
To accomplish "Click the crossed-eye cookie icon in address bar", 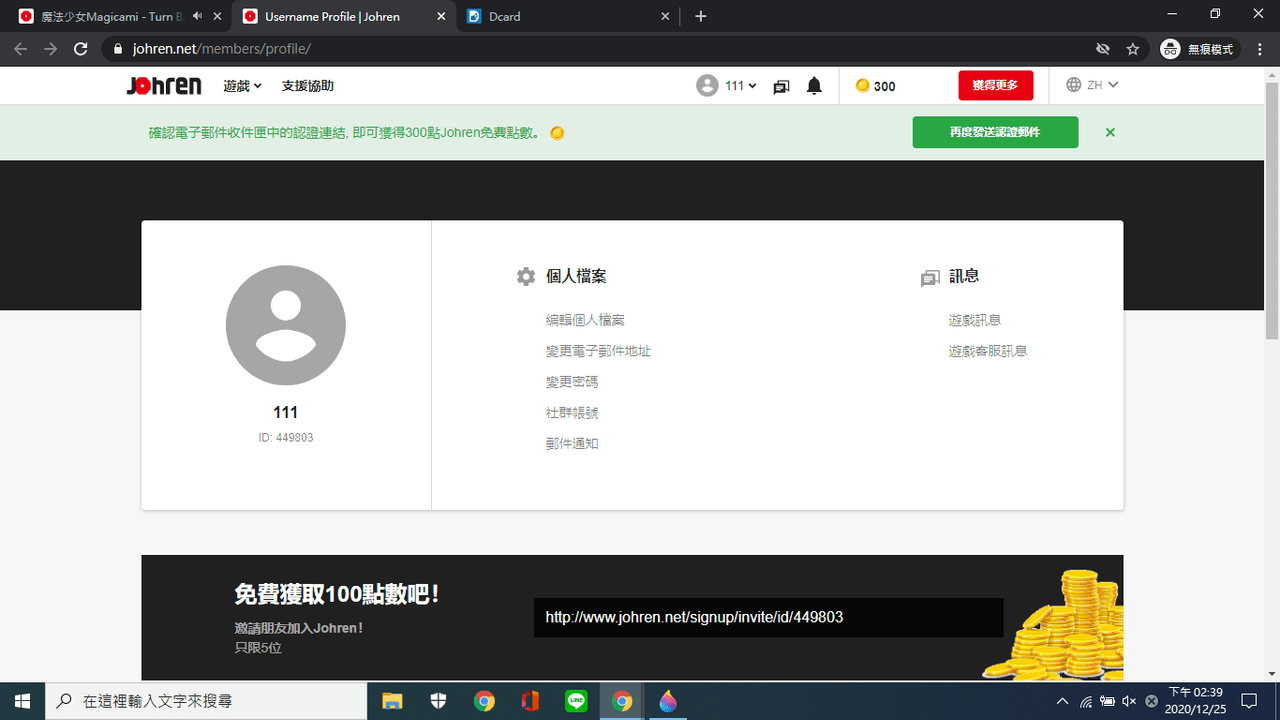I will pos(1103,49).
